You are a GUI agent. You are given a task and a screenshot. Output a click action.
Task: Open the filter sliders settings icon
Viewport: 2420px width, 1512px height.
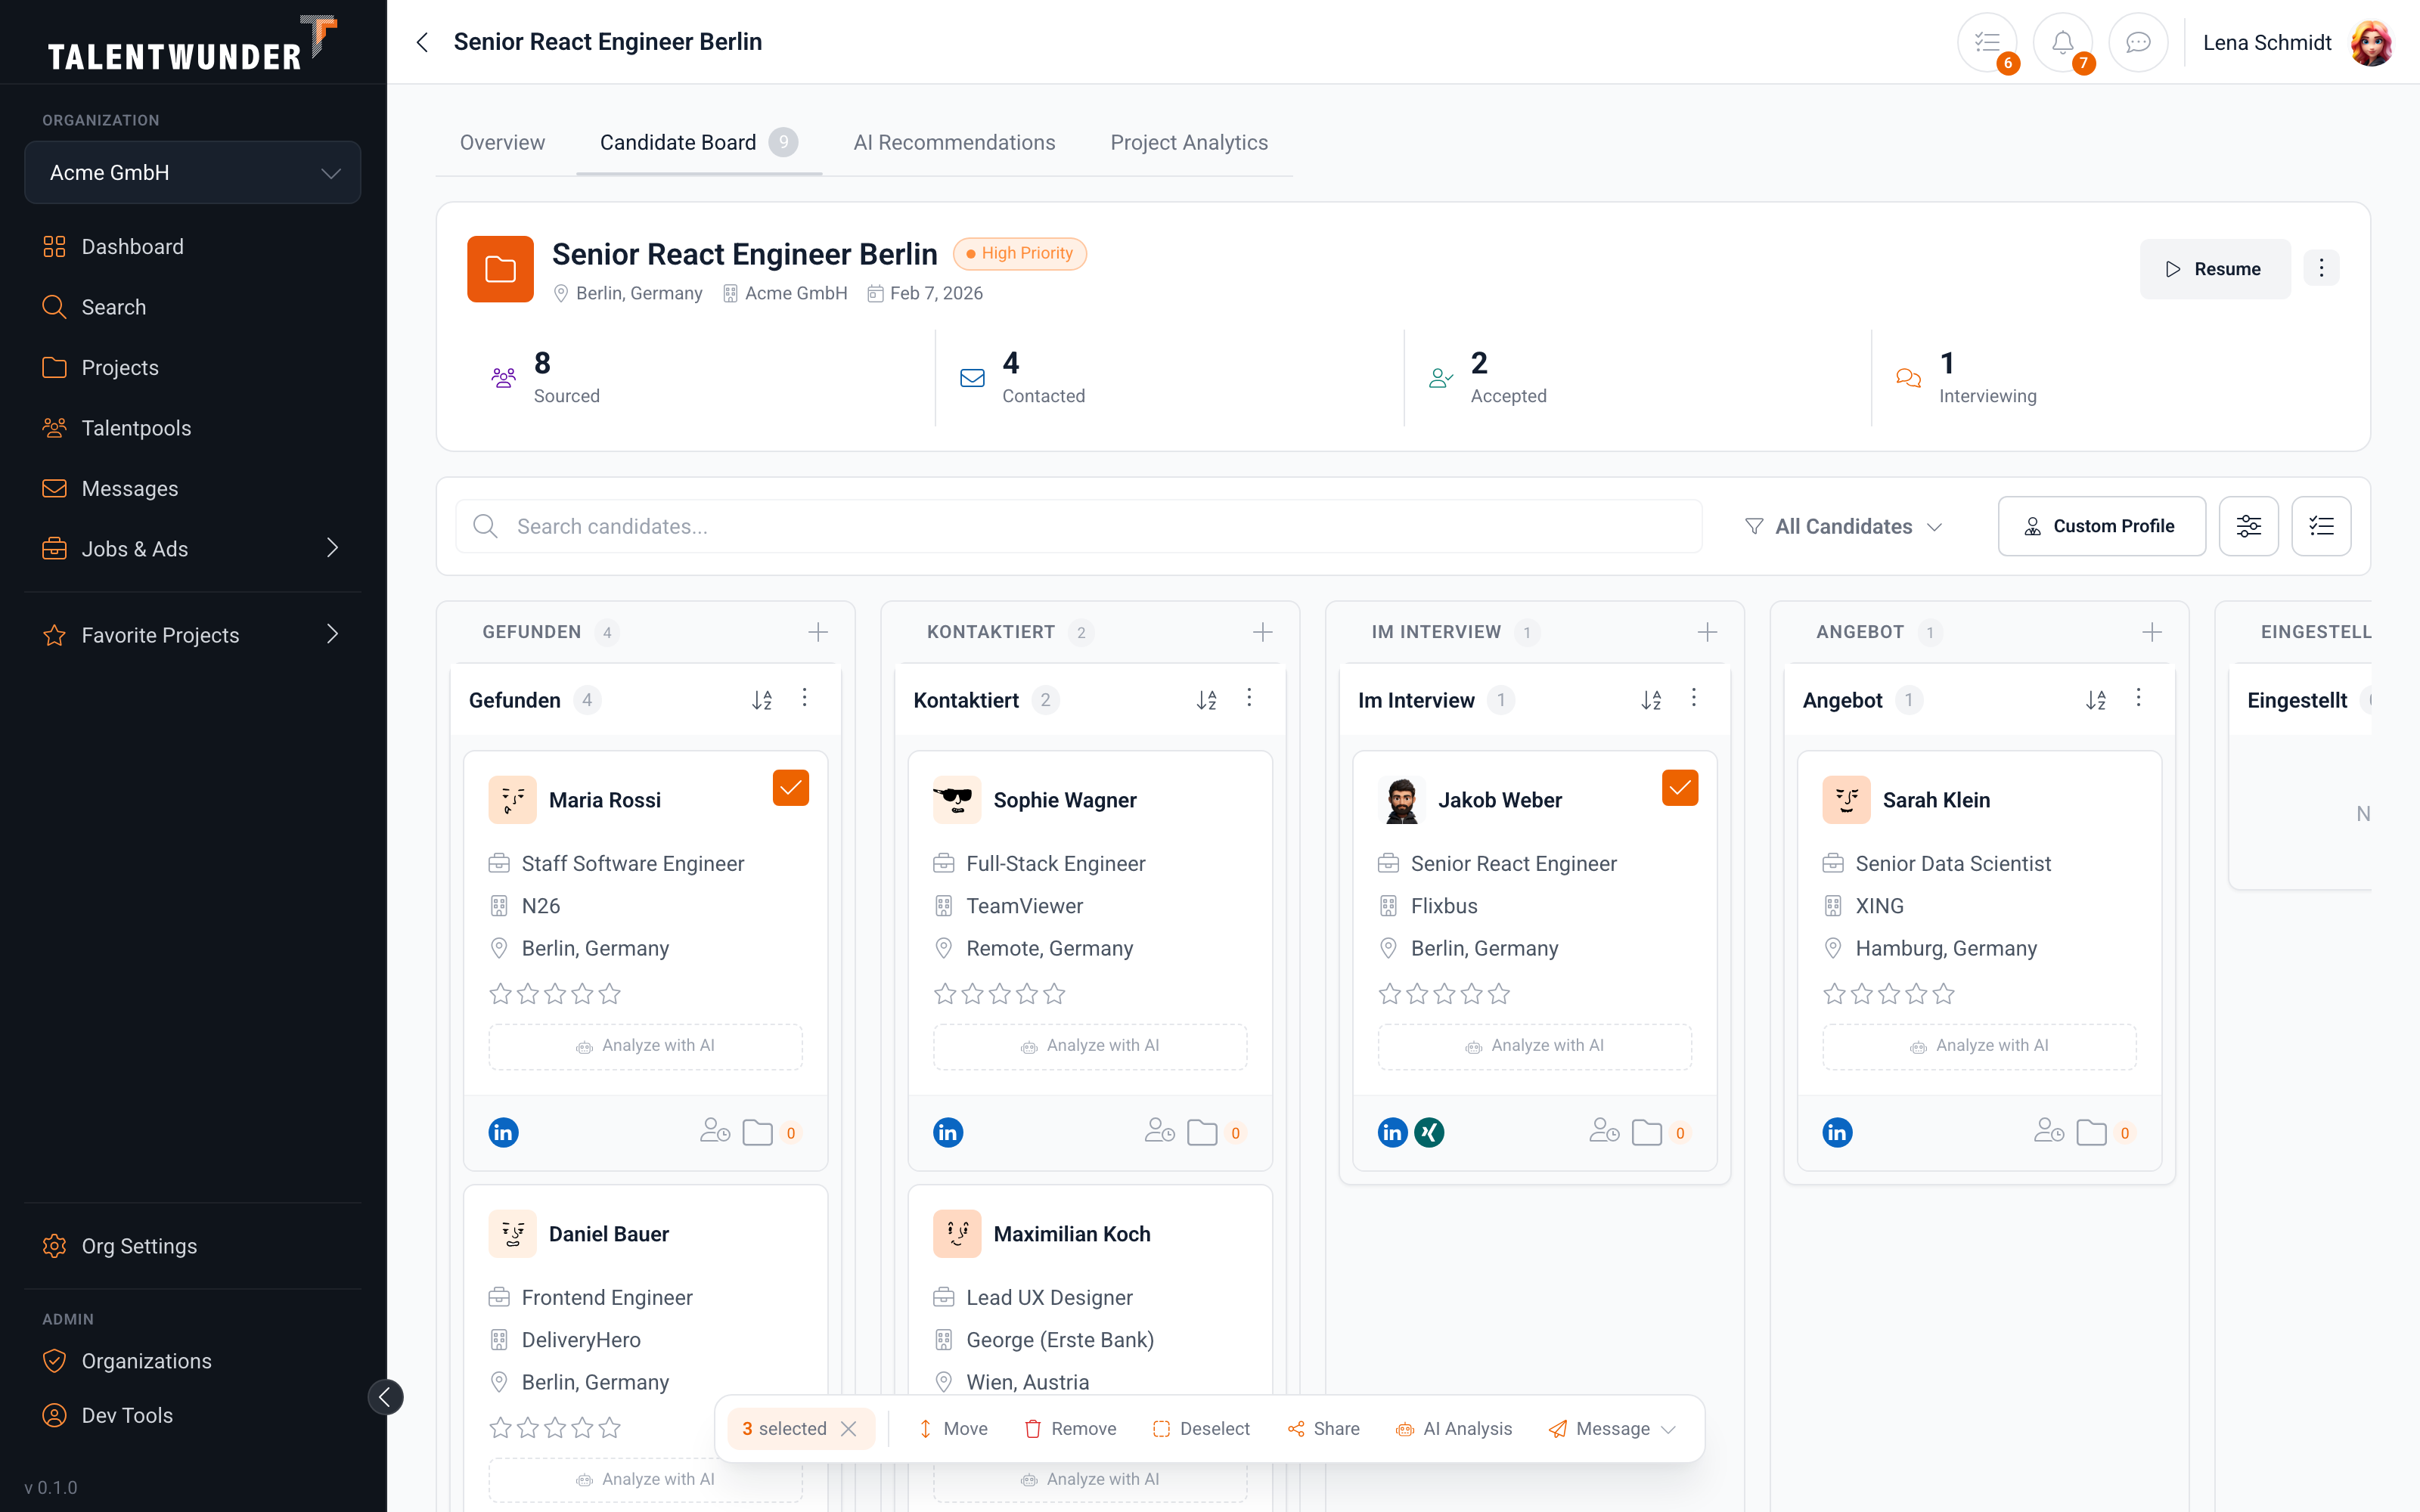pyautogui.click(x=2248, y=526)
